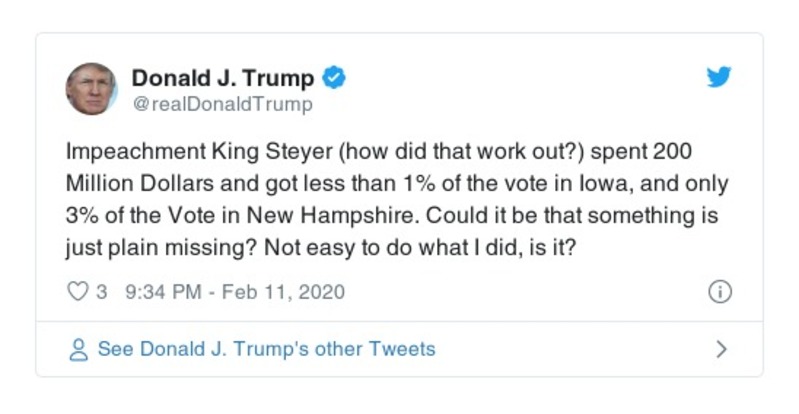Open the tweet info circle icon

tap(719, 292)
